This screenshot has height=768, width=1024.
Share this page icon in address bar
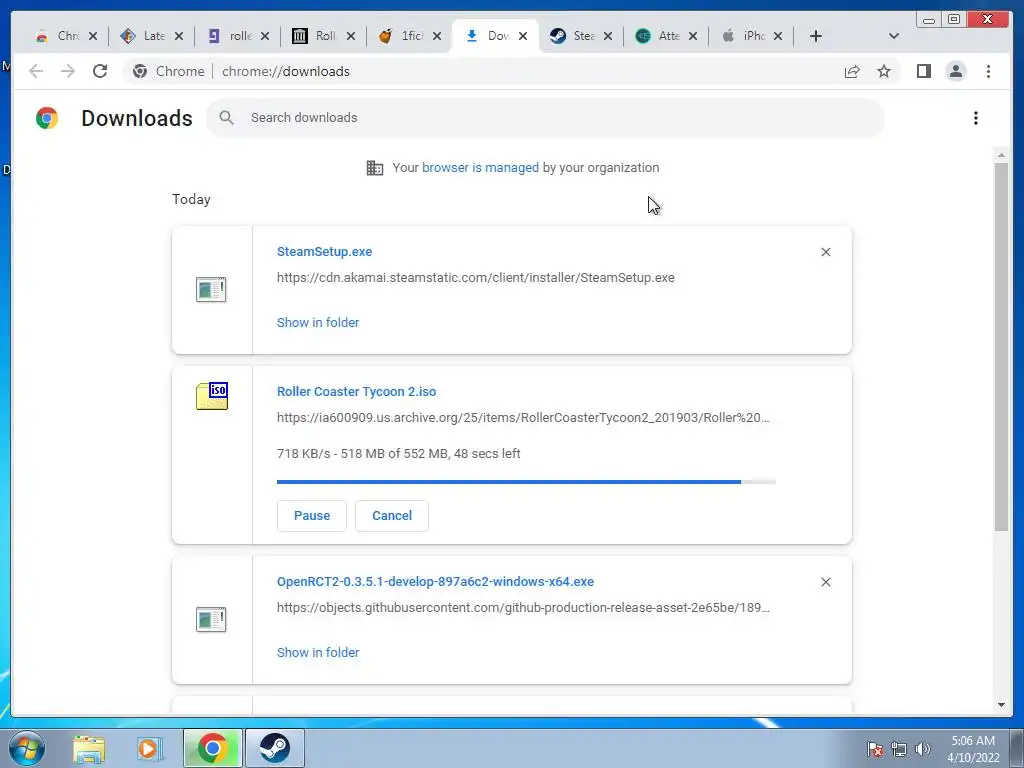point(852,71)
